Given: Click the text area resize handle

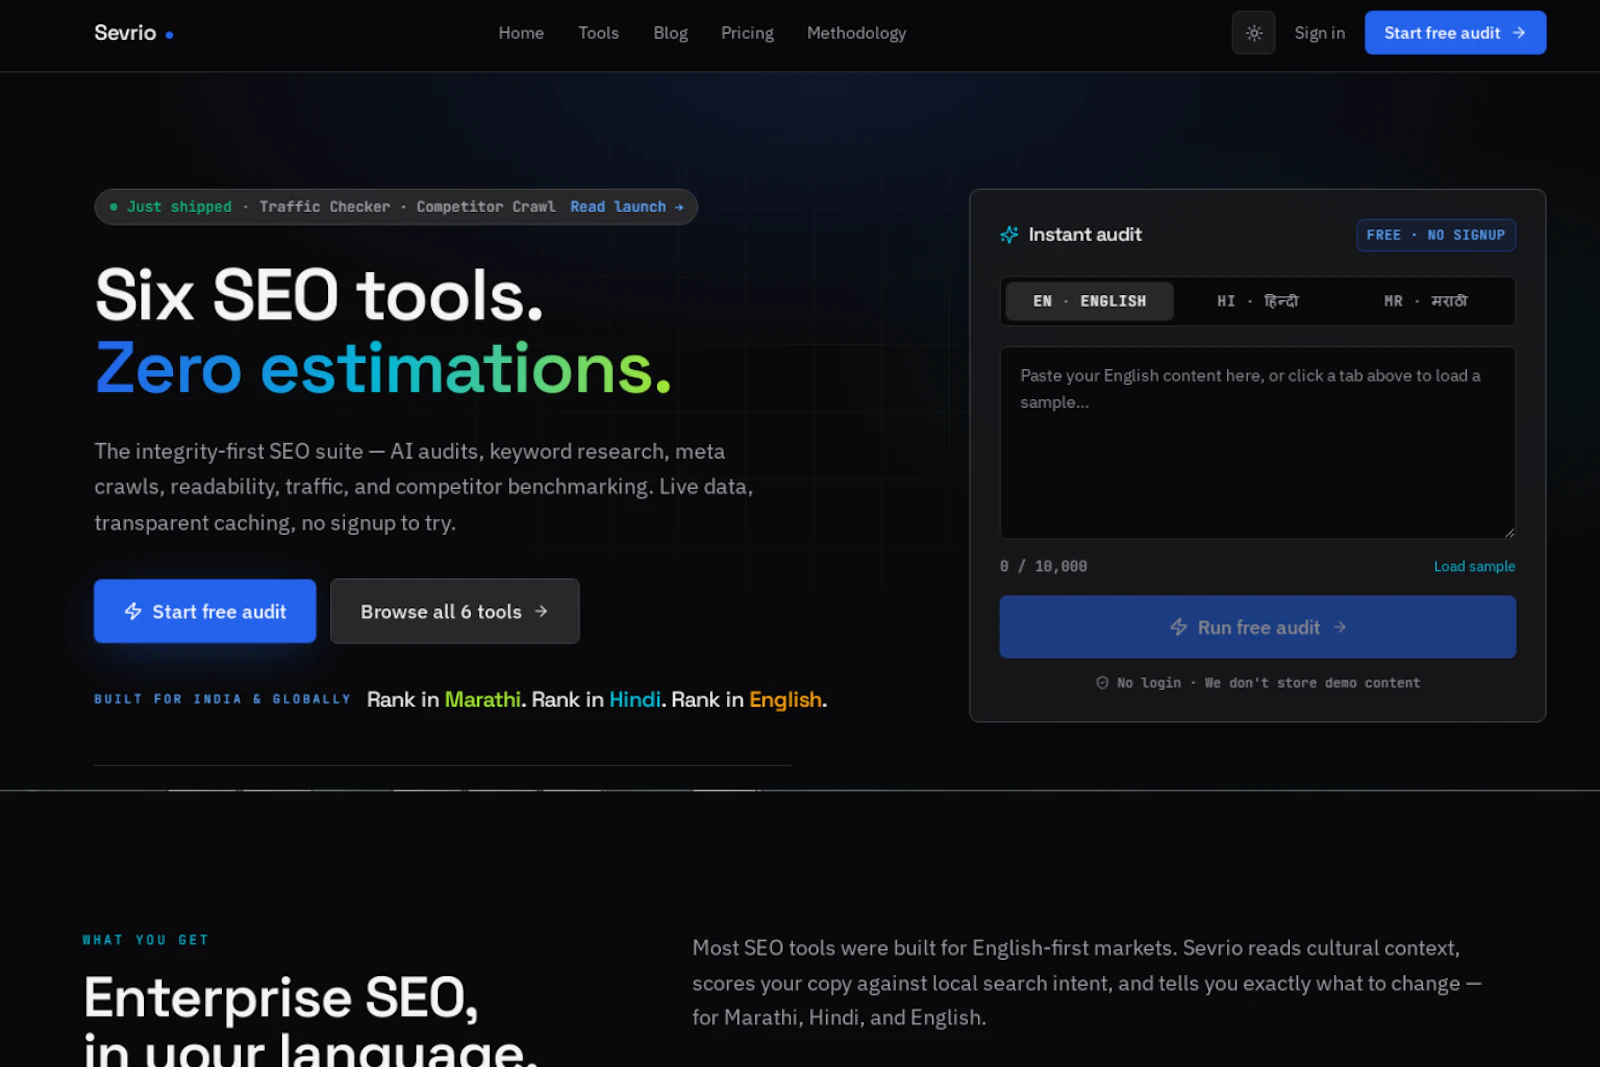Looking at the screenshot, I should (x=1509, y=533).
